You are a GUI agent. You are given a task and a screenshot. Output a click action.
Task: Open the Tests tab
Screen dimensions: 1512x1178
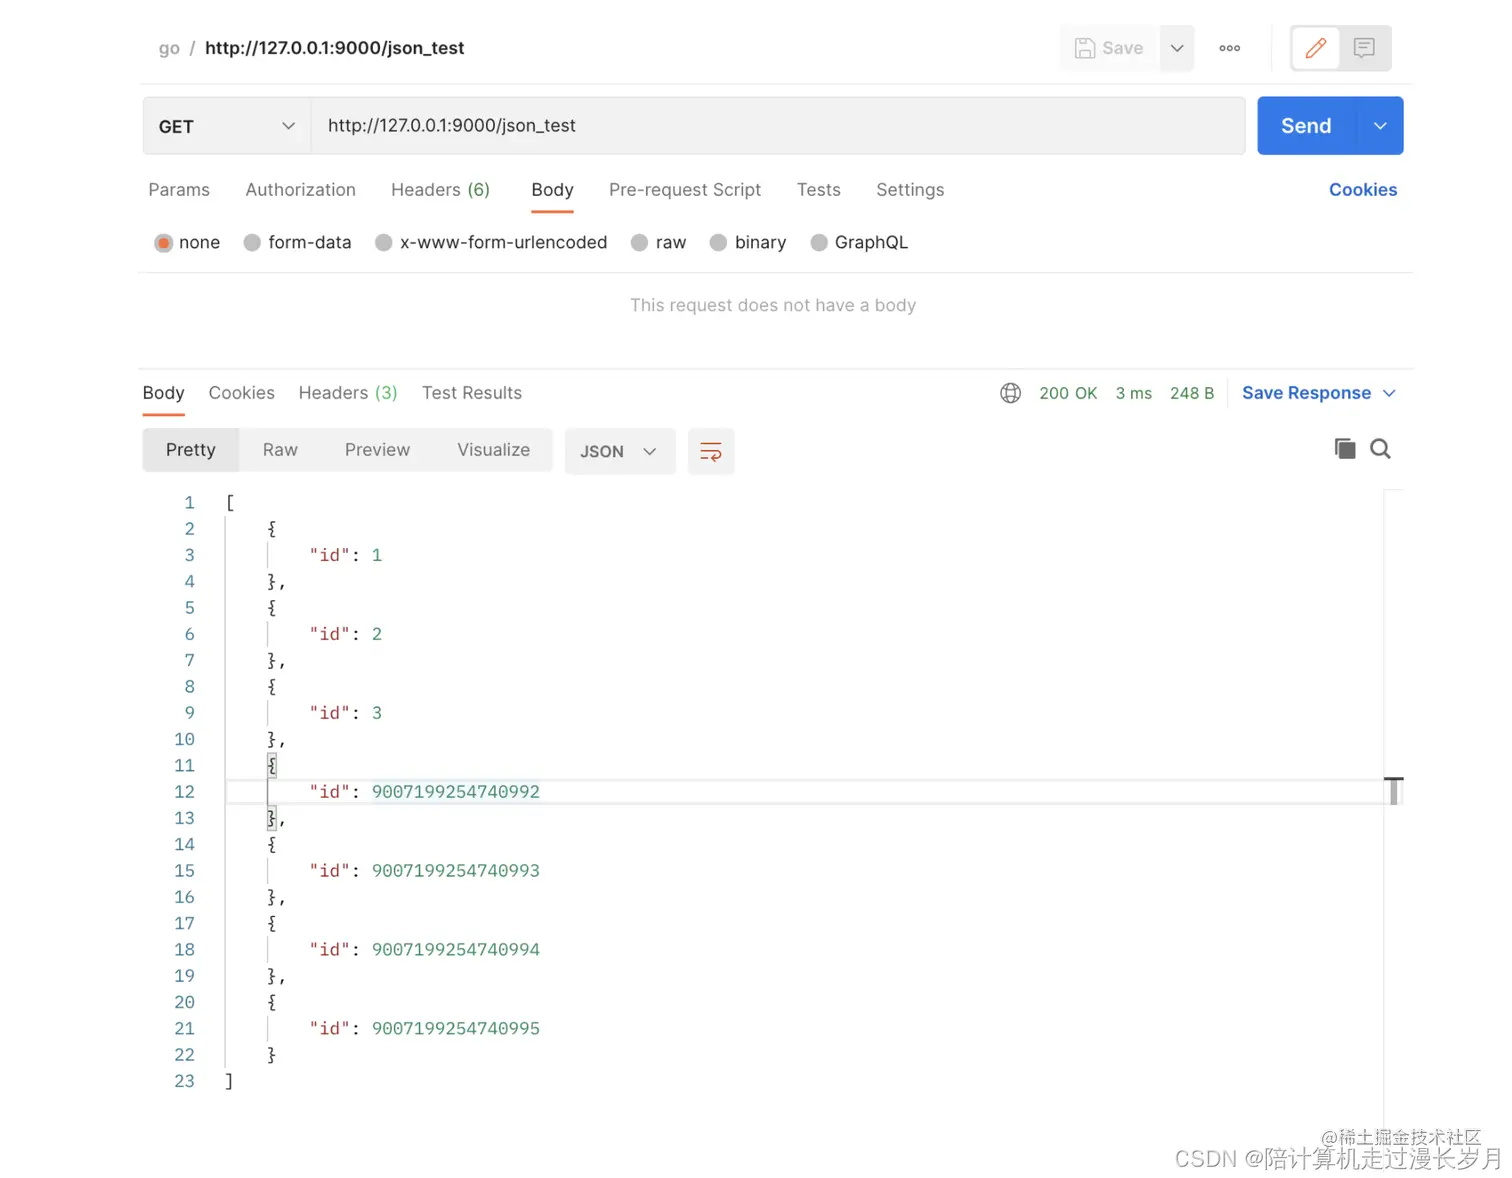tap(819, 190)
